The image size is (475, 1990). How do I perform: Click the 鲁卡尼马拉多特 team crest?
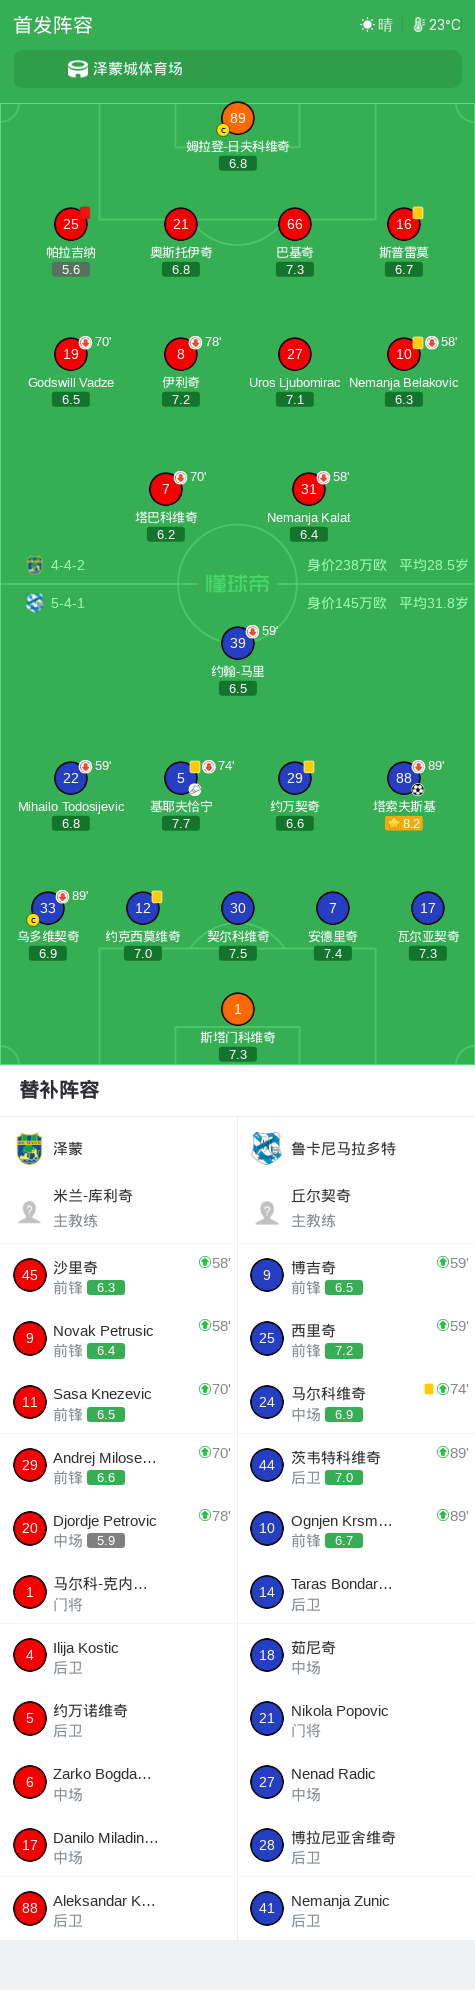(x=267, y=1149)
